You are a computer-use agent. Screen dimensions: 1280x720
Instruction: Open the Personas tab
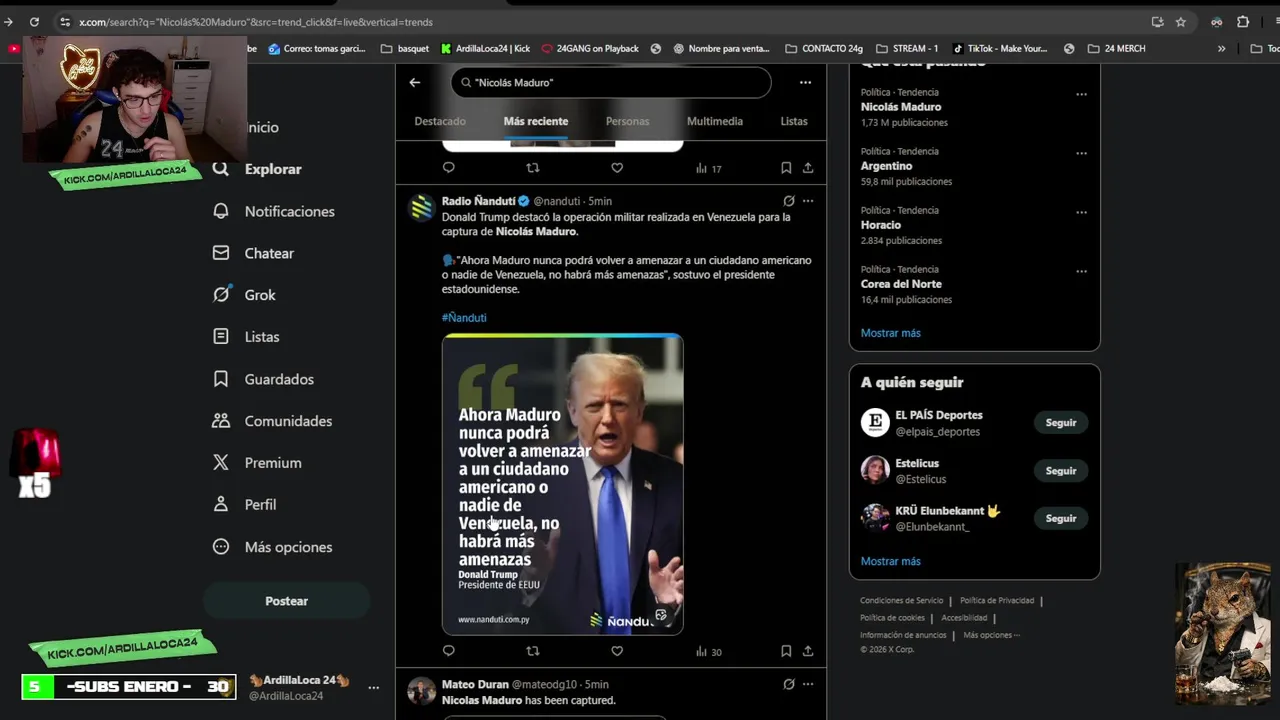tap(627, 121)
